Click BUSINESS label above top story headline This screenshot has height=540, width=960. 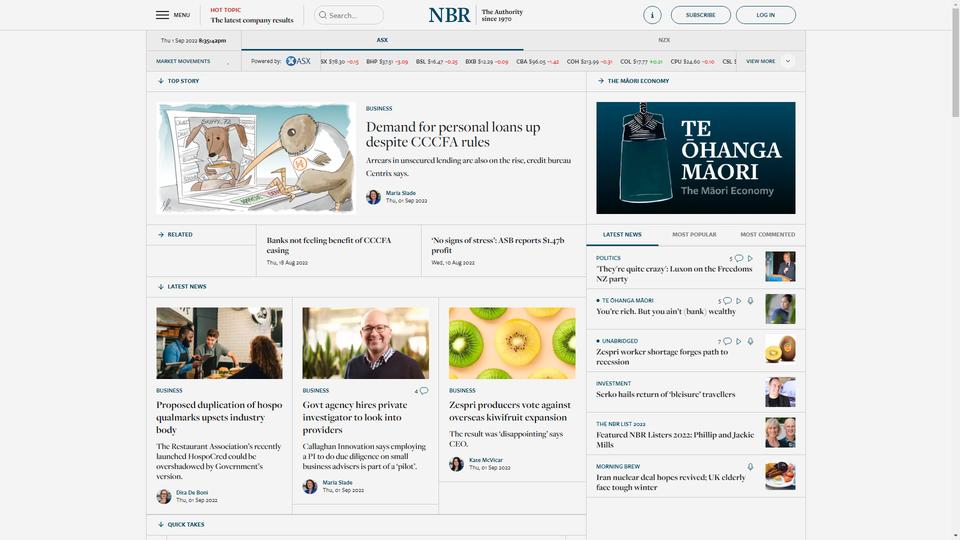379,108
